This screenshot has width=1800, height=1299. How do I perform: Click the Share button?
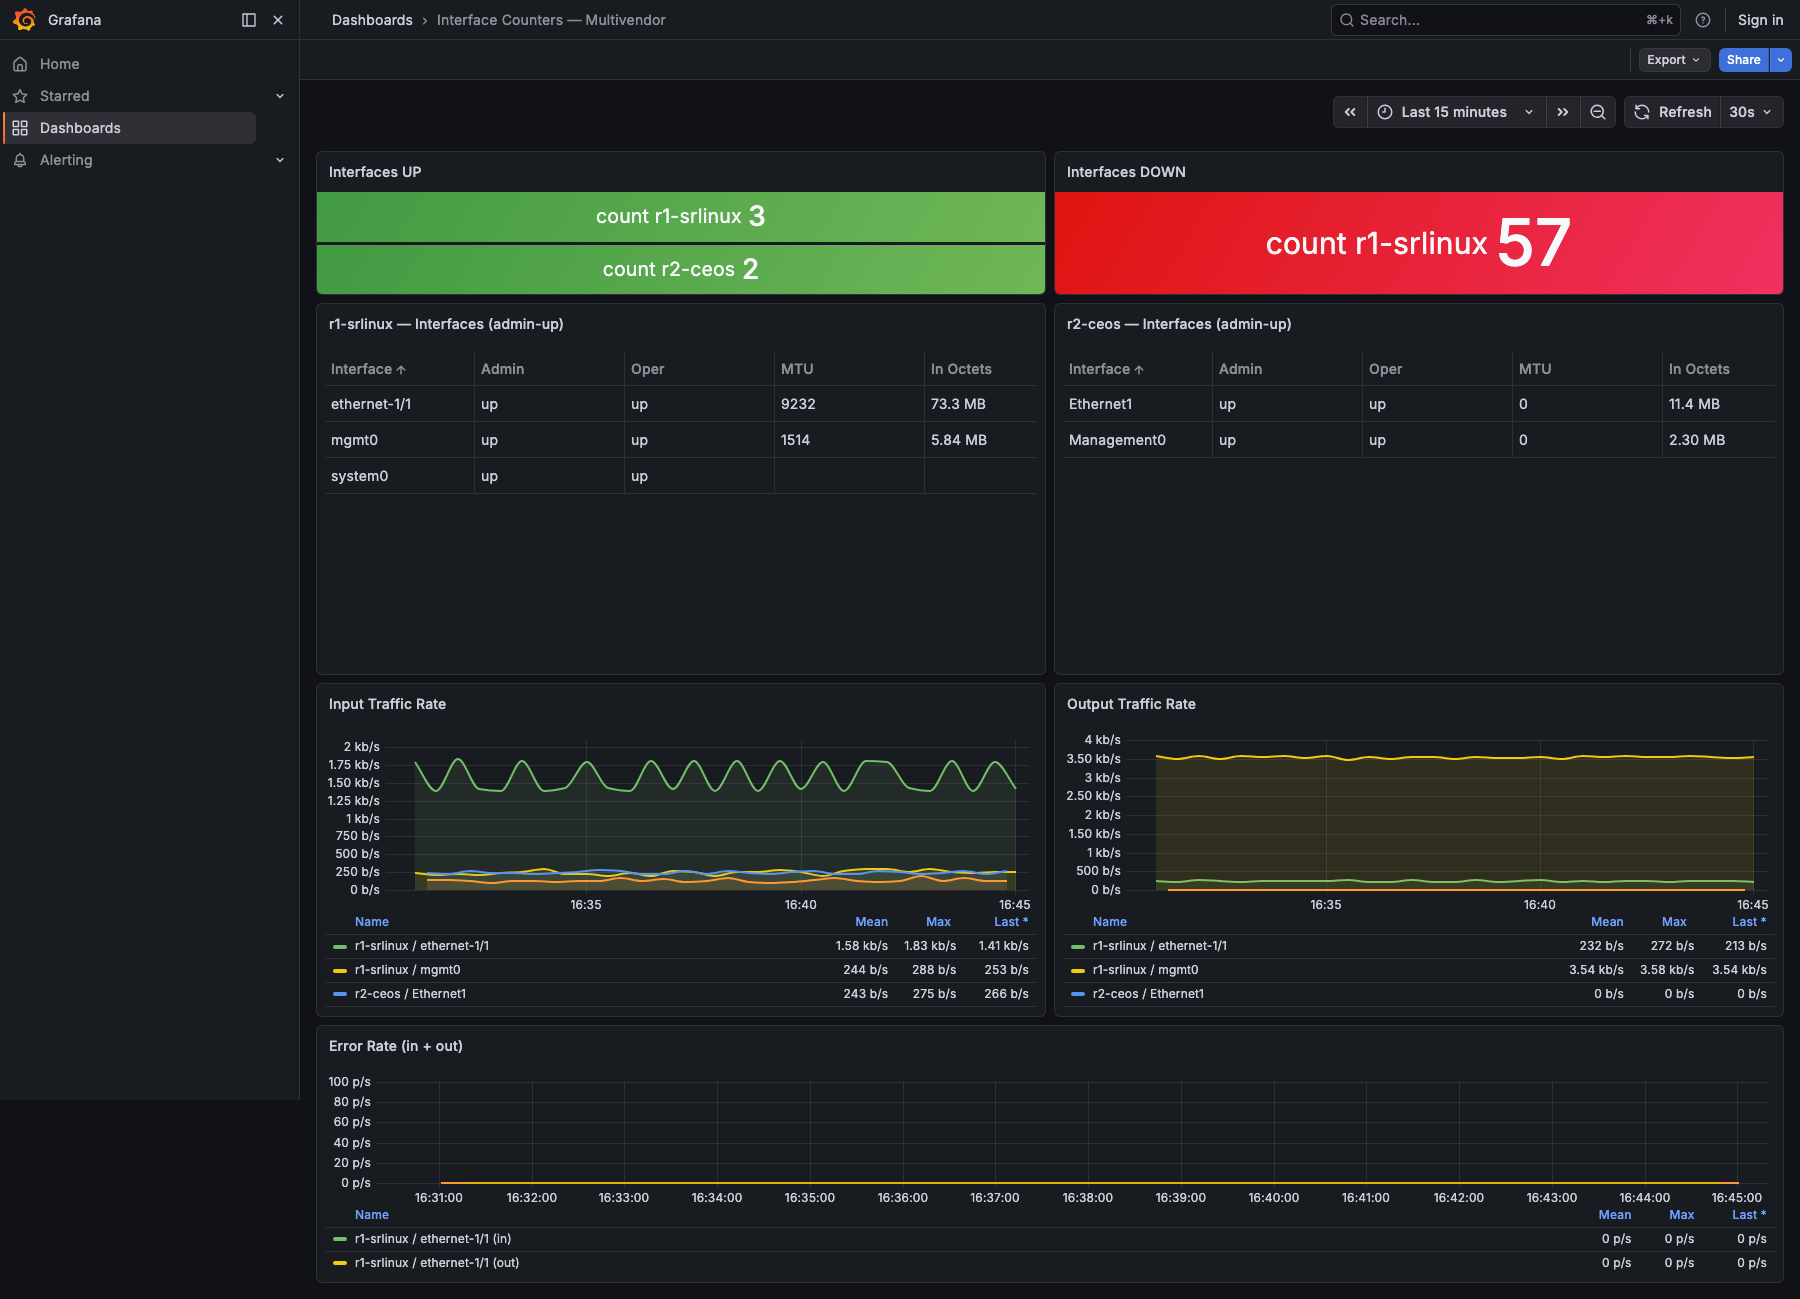point(1743,60)
